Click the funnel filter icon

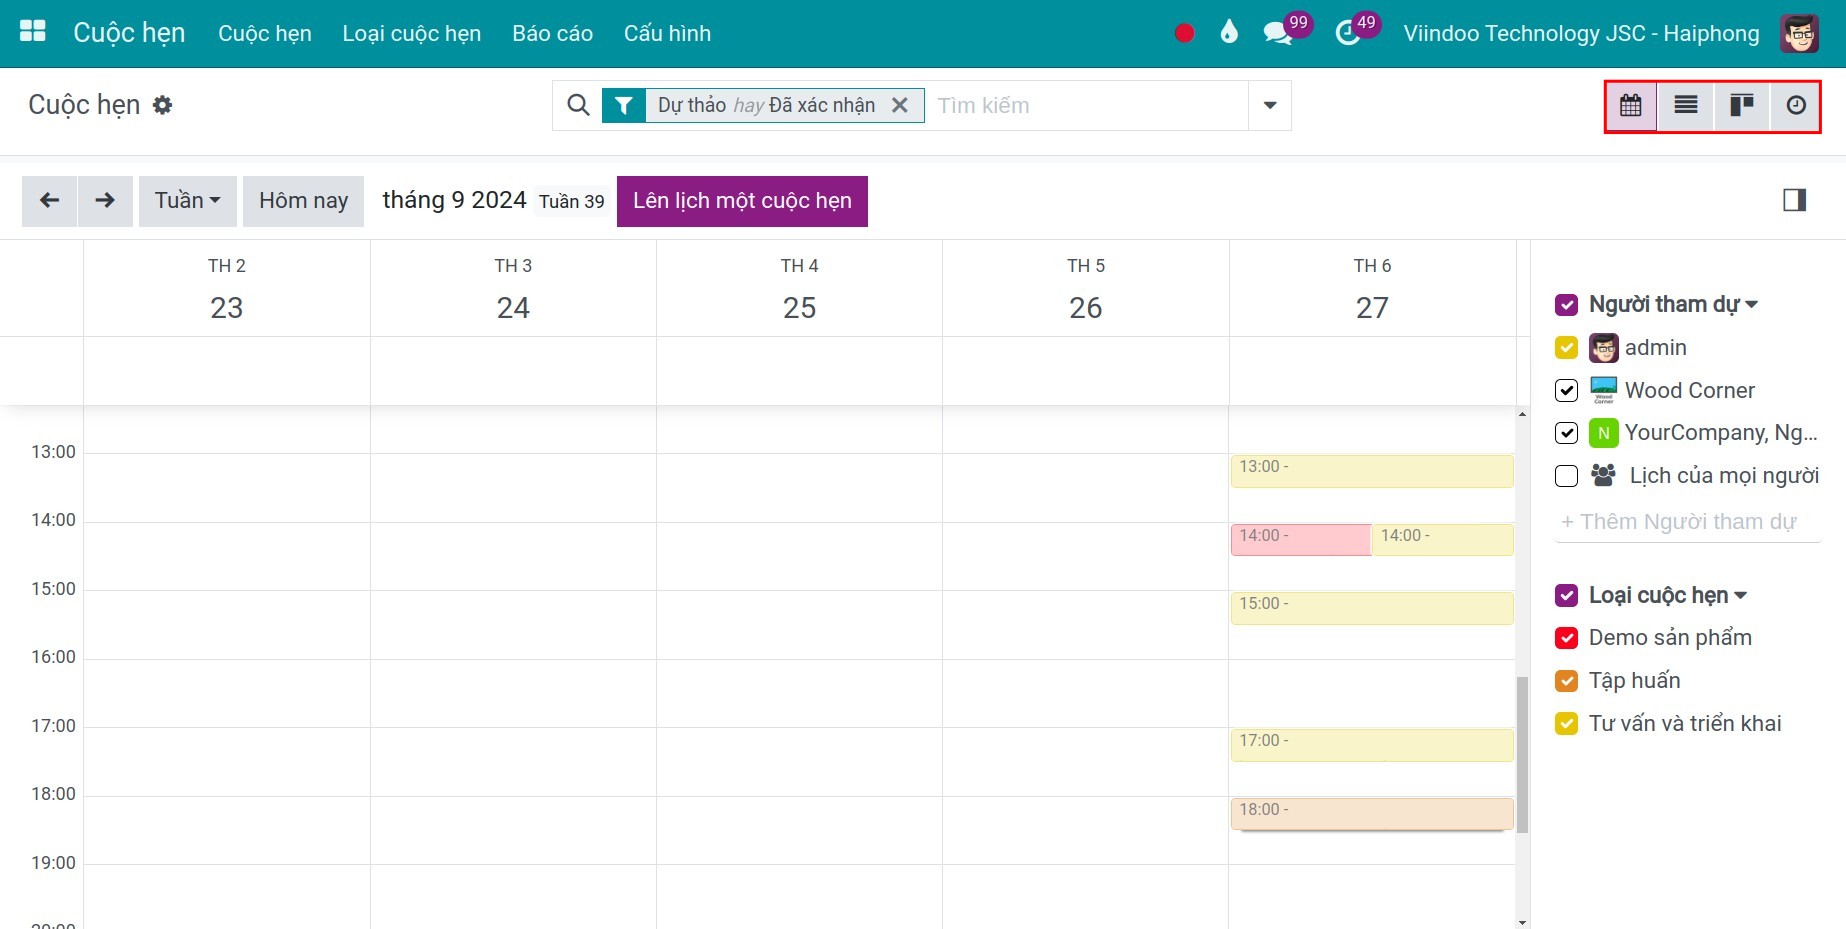pos(623,105)
